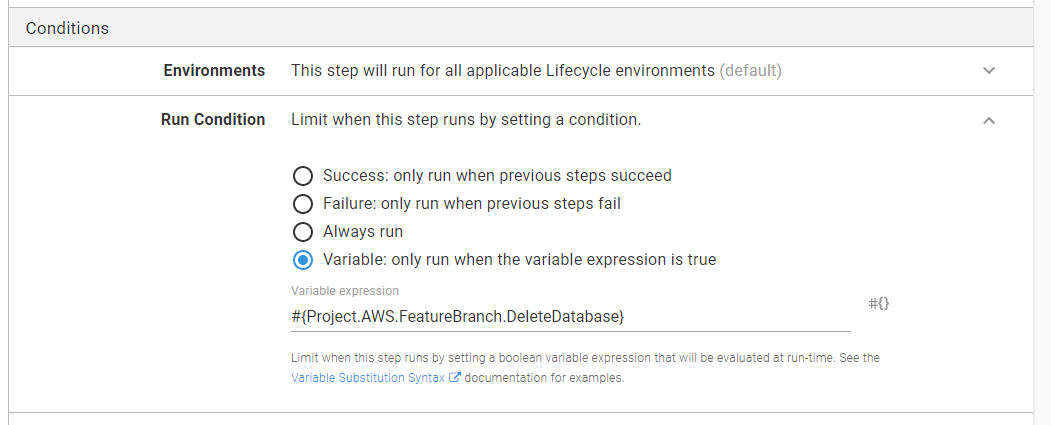Click the Environments row label
Image resolution: width=1051 pixels, height=425 pixels.
(x=214, y=71)
